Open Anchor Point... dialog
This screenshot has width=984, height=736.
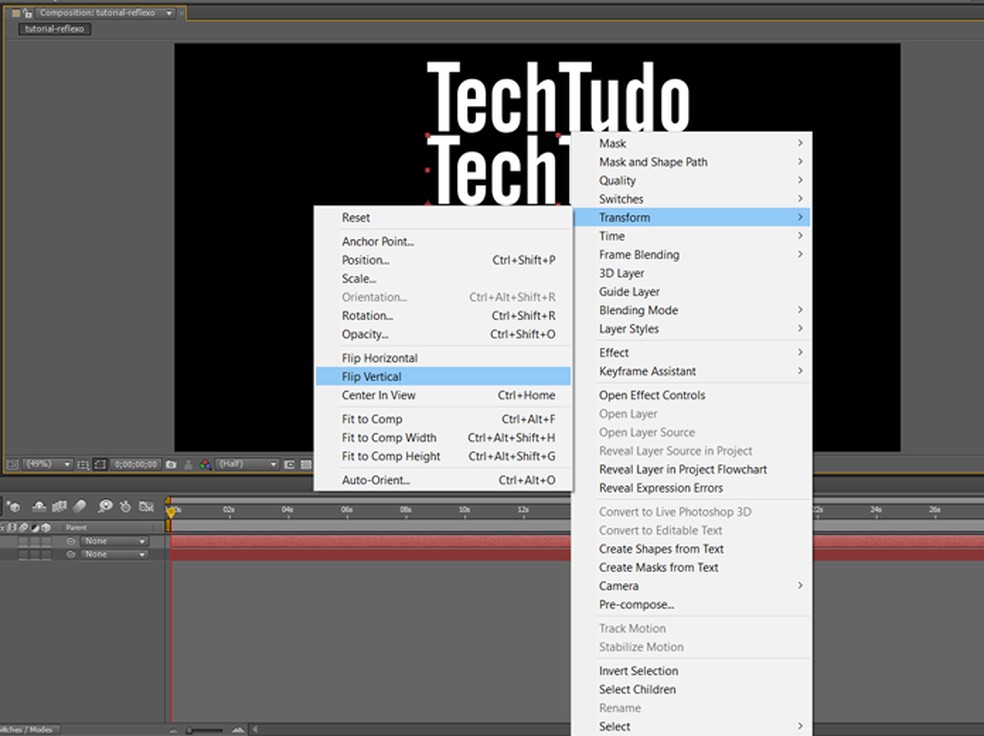pyautogui.click(x=443, y=242)
